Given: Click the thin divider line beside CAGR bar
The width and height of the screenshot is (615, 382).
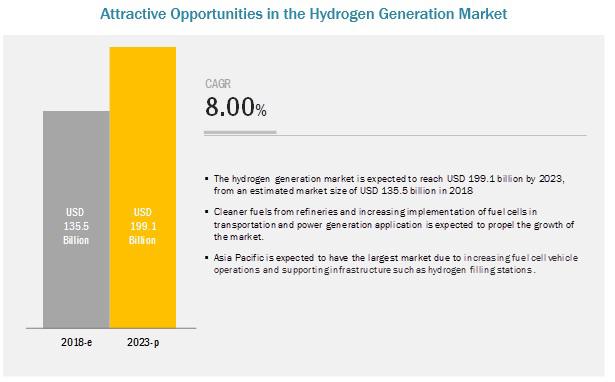Looking at the screenshot, I should (431, 135).
